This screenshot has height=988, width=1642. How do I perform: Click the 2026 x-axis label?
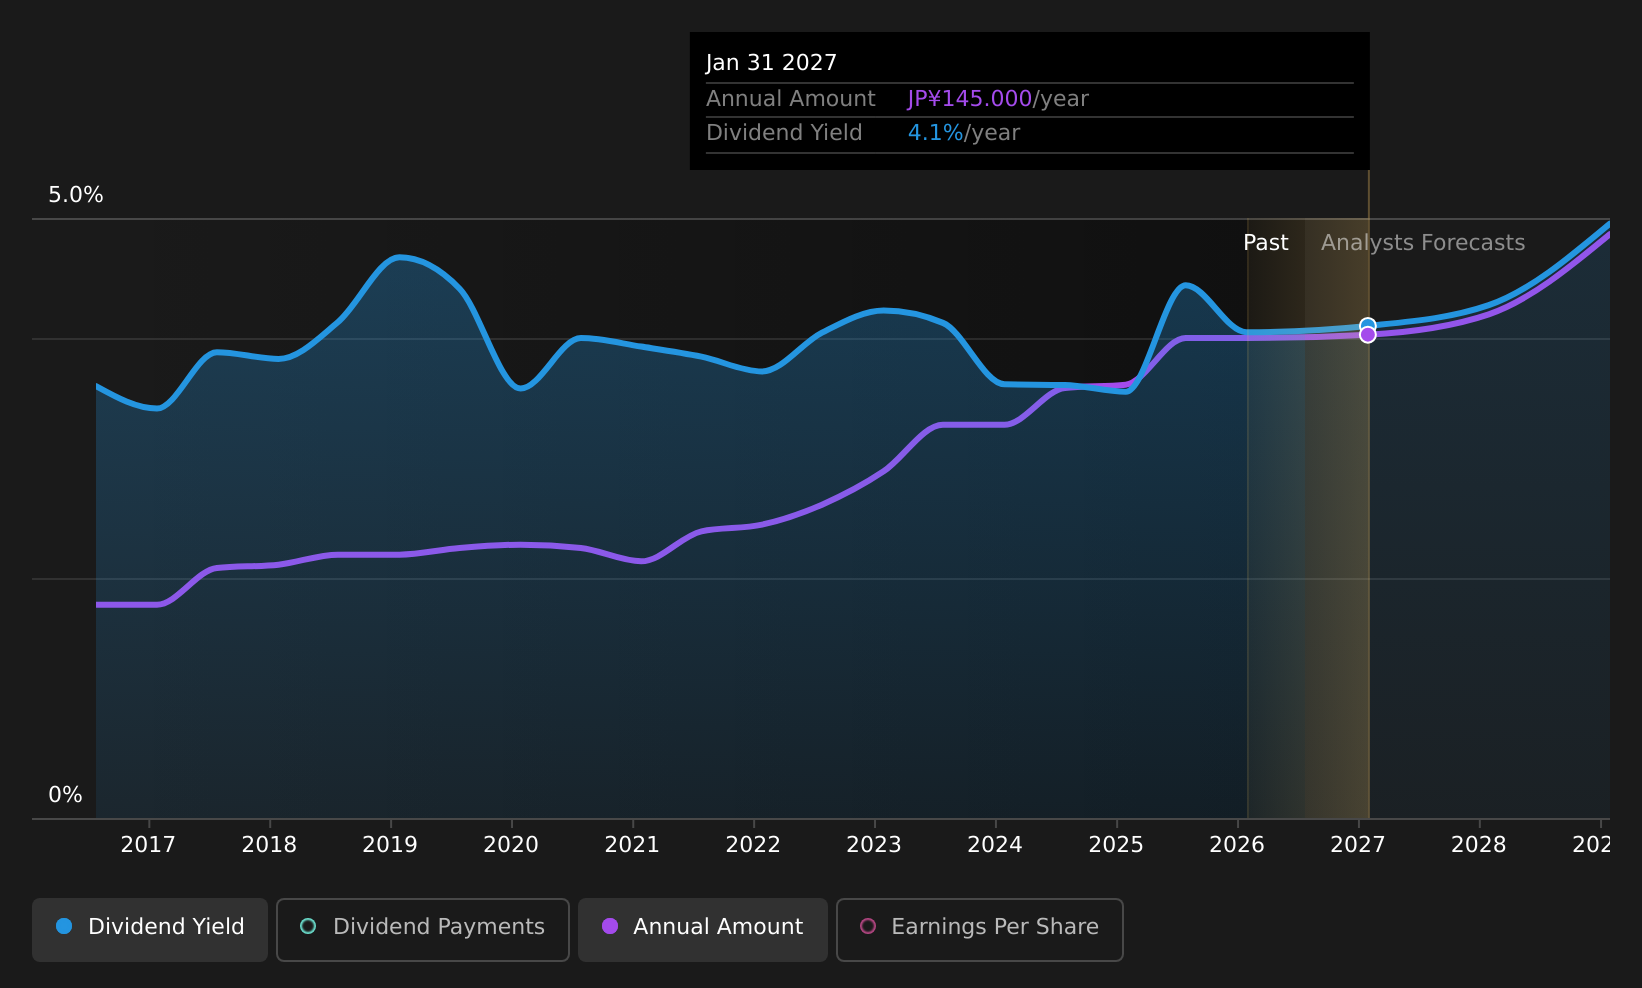coord(1237,845)
